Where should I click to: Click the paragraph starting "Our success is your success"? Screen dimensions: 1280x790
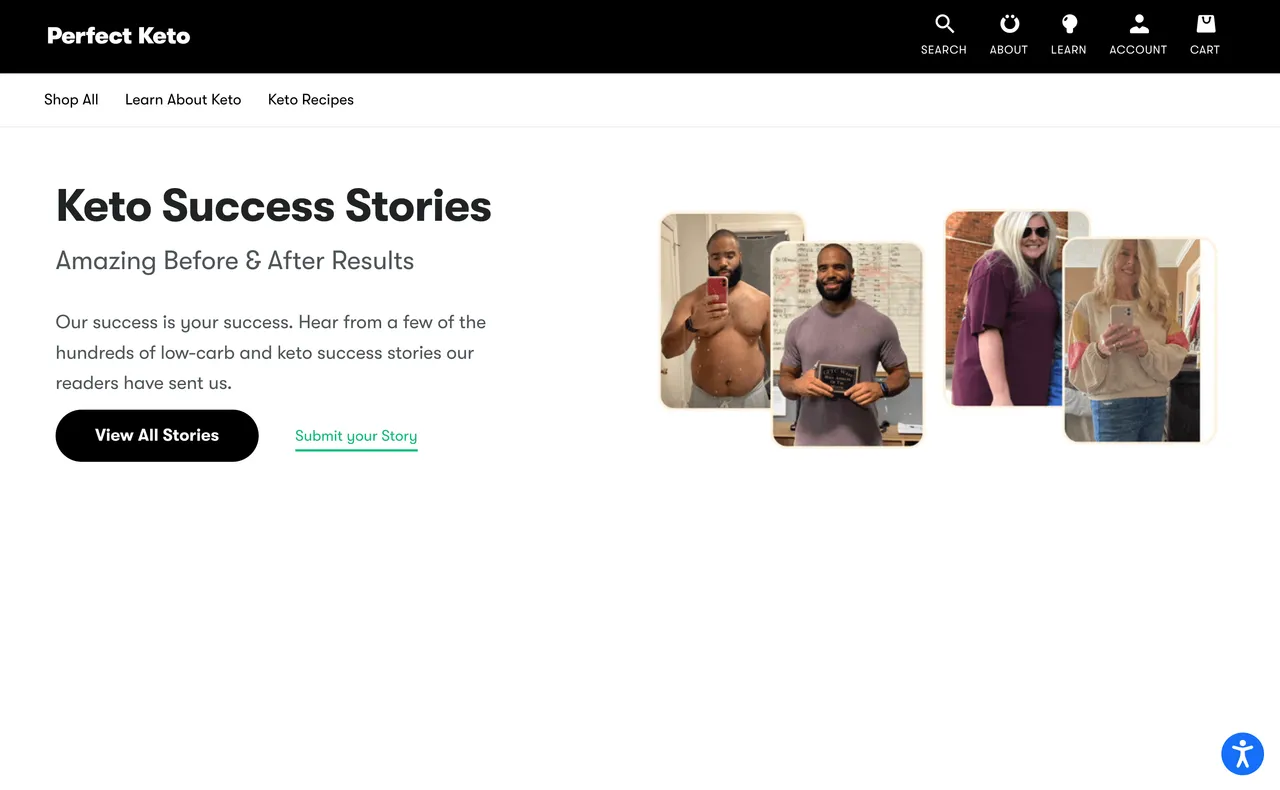coord(271,352)
